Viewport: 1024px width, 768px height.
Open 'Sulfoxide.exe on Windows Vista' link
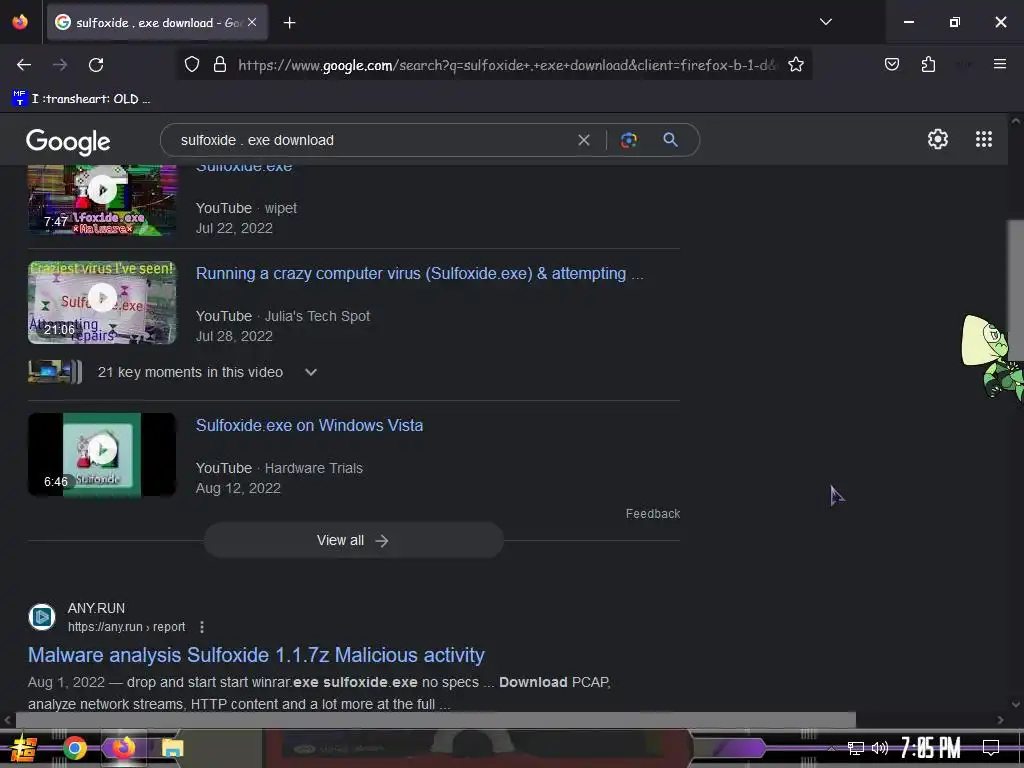[x=309, y=425]
